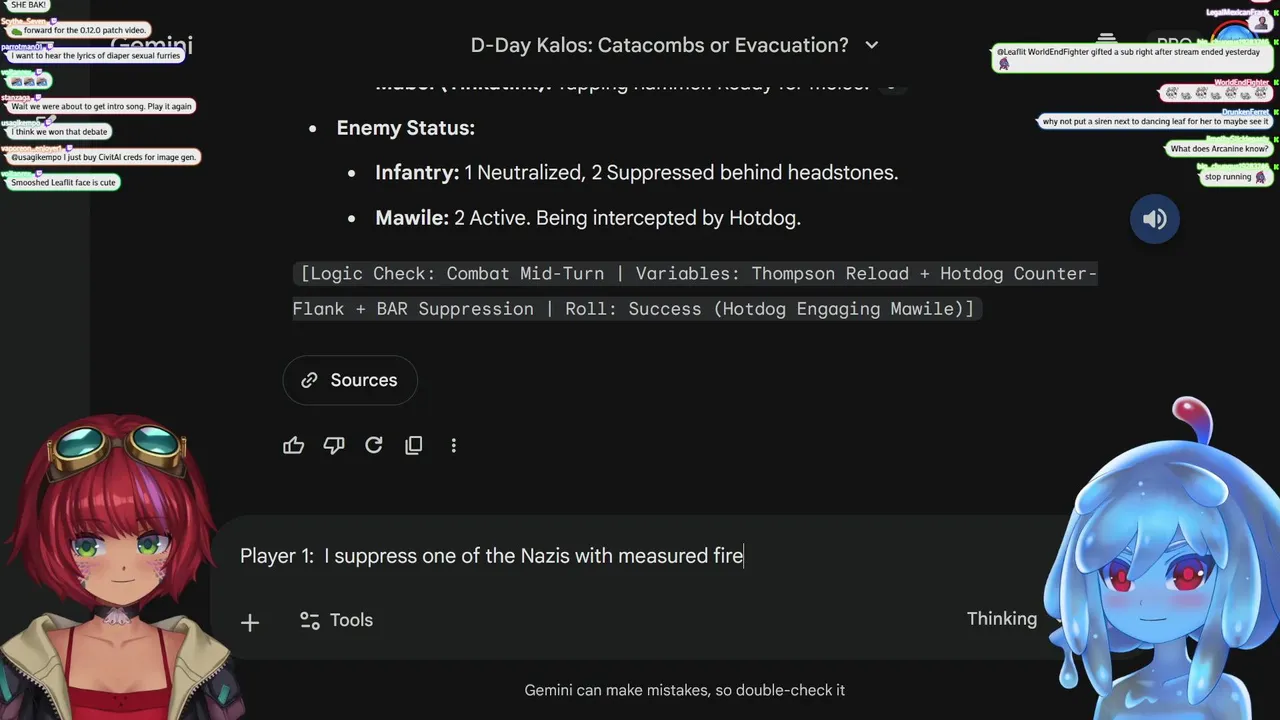Image resolution: width=1280 pixels, height=720 pixels.
Task: Click the Logic Check code block
Action: point(695,291)
